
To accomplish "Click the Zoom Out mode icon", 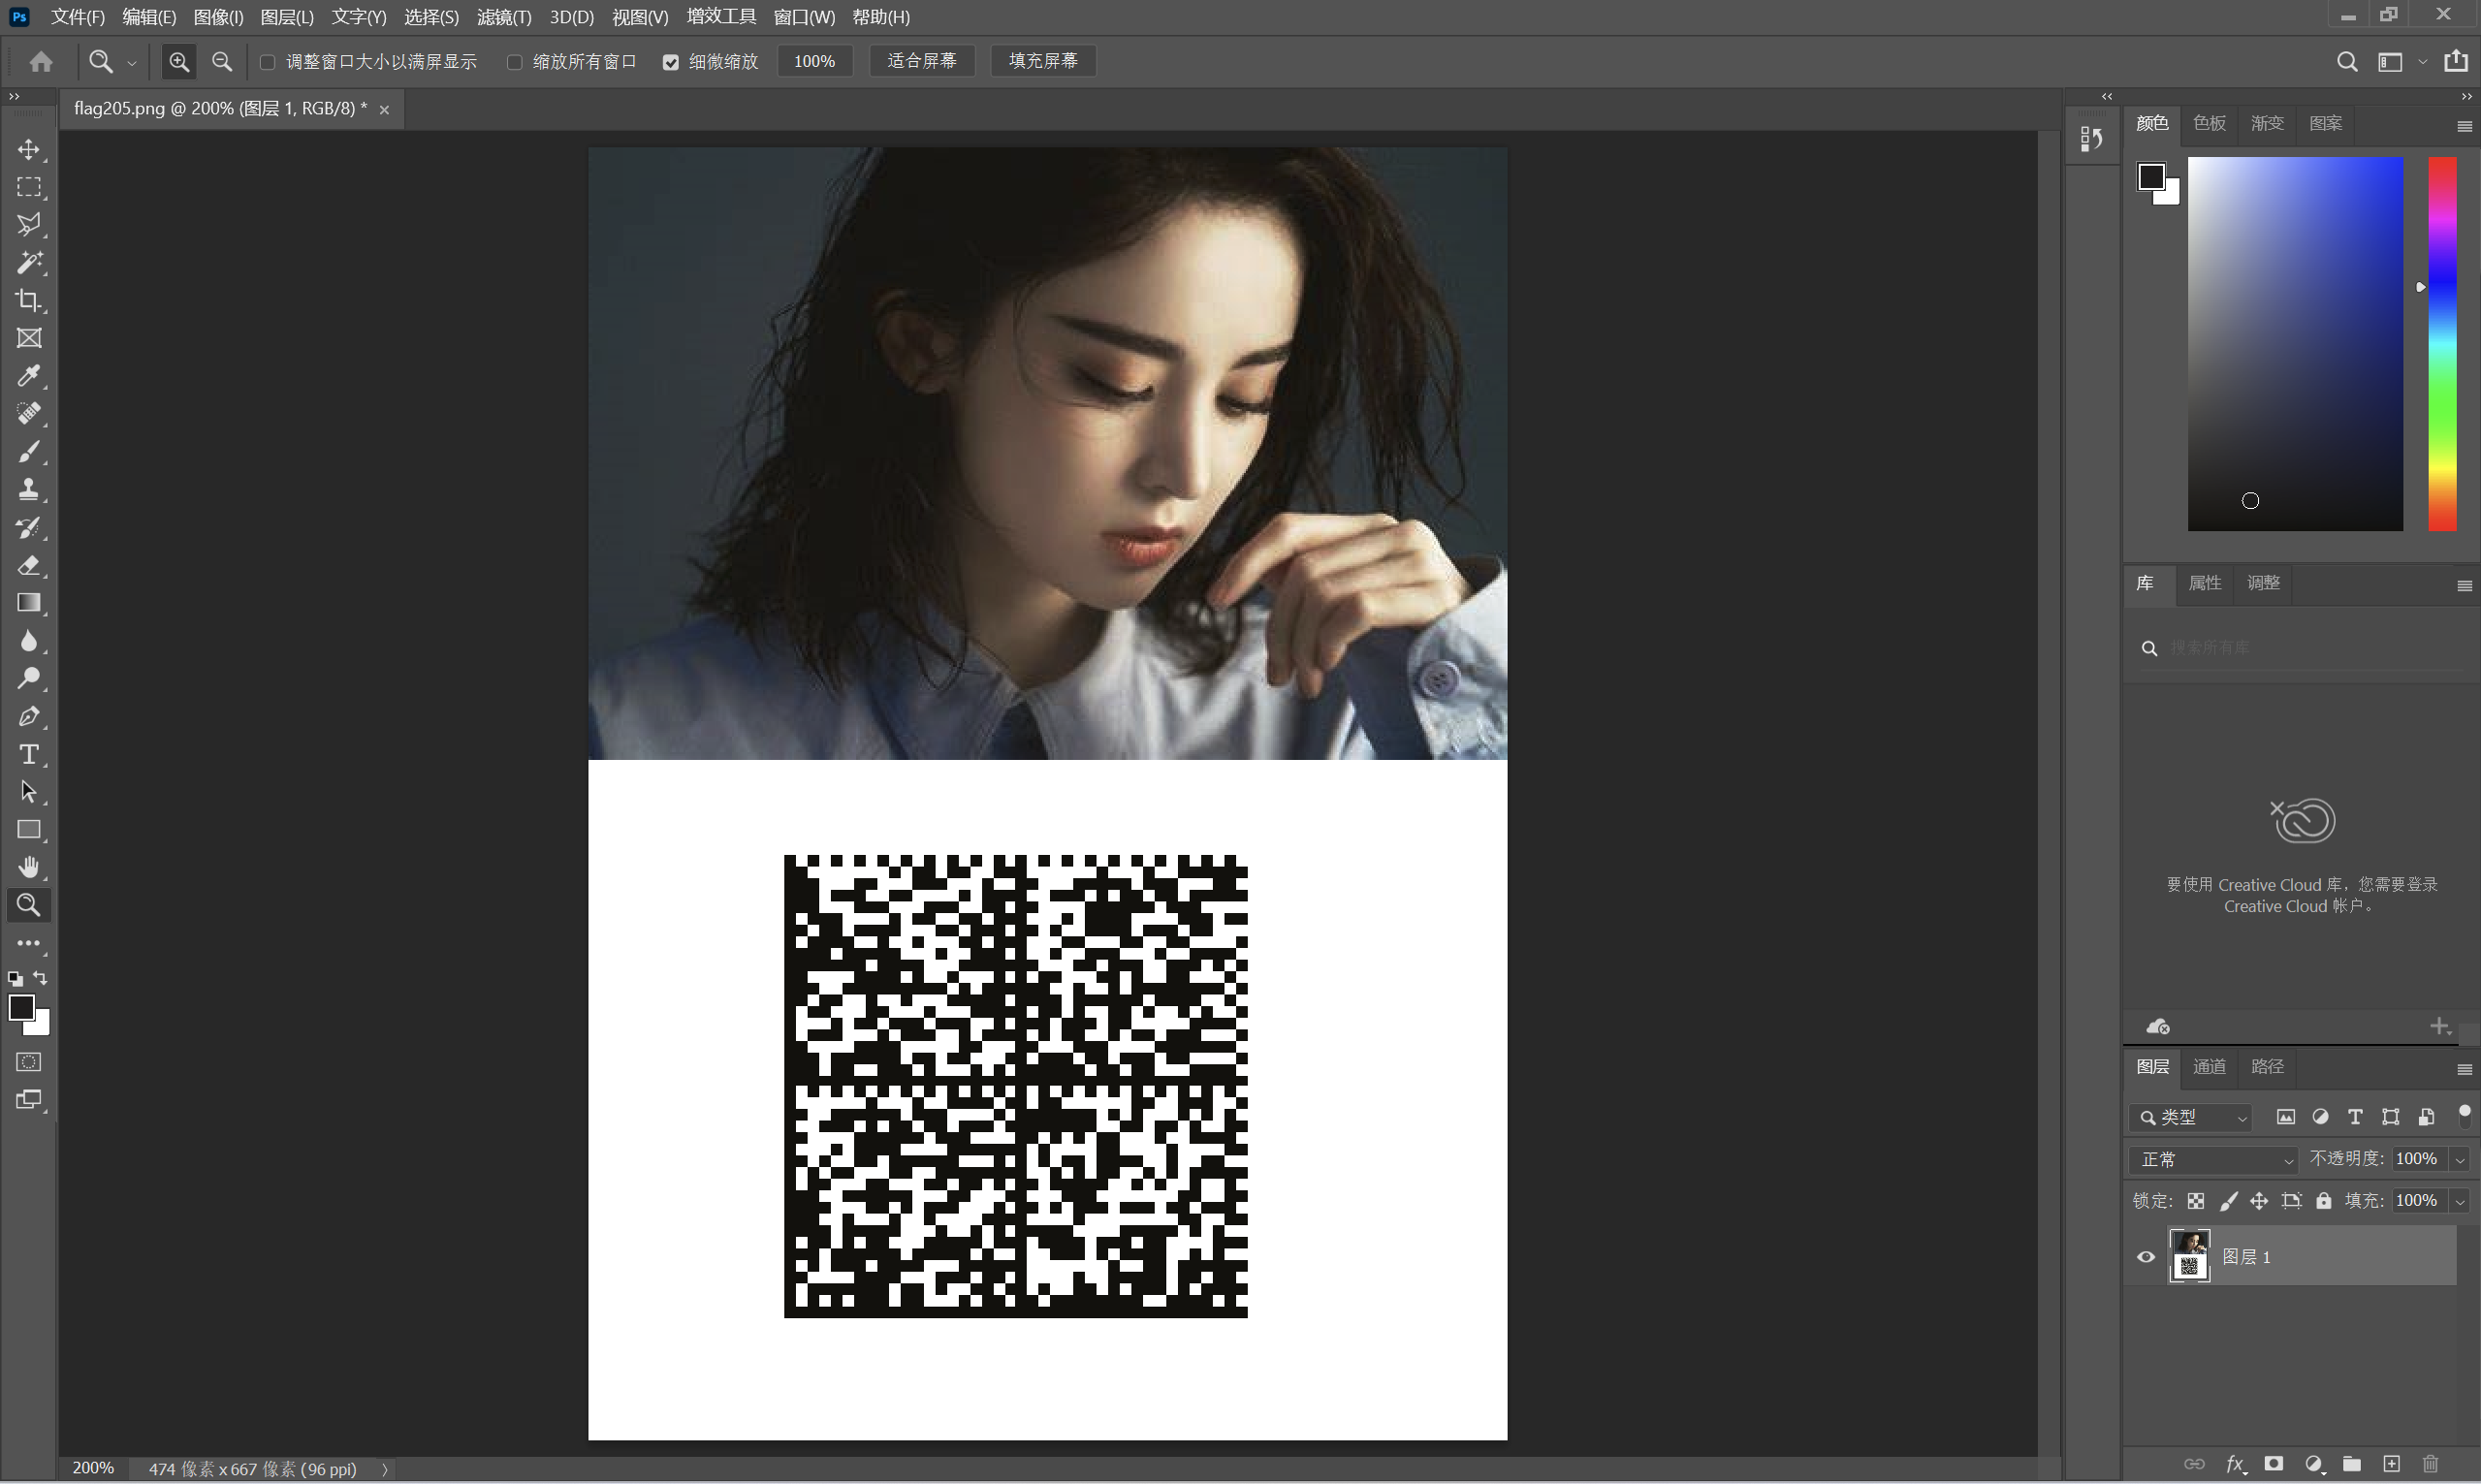I will pos(222,62).
